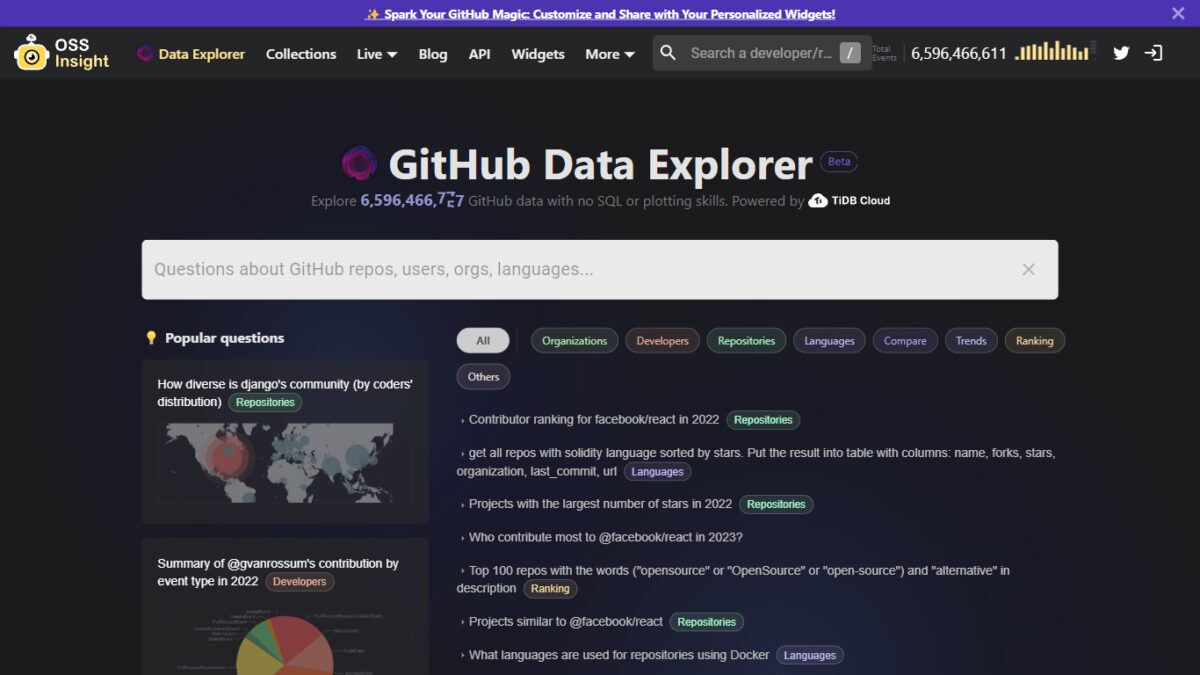Click the total events counter 6,596,466,611
The height and width of the screenshot is (675, 1200).
coord(959,54)
